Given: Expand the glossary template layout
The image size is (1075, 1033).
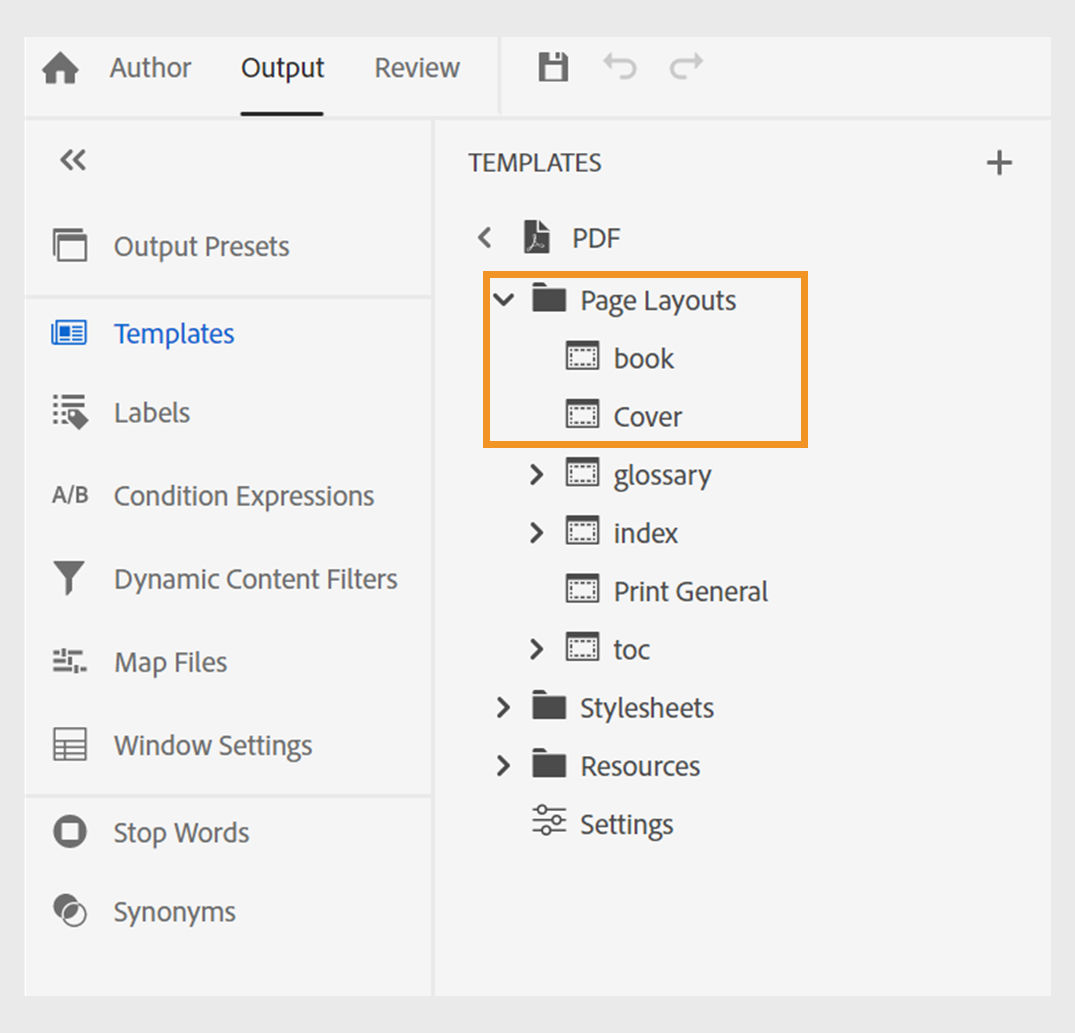Looking at the screenshot, I should [537, 474].
